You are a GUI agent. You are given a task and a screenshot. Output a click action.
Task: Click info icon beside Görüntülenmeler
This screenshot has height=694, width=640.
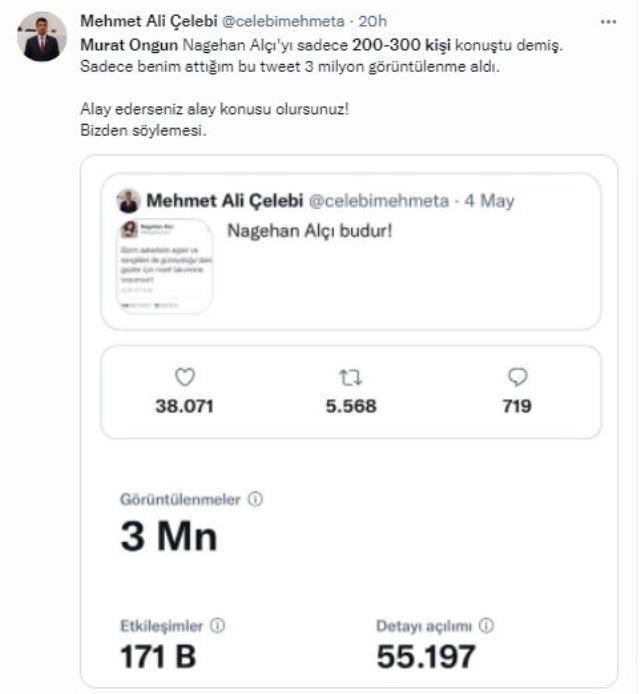[255, 500]
